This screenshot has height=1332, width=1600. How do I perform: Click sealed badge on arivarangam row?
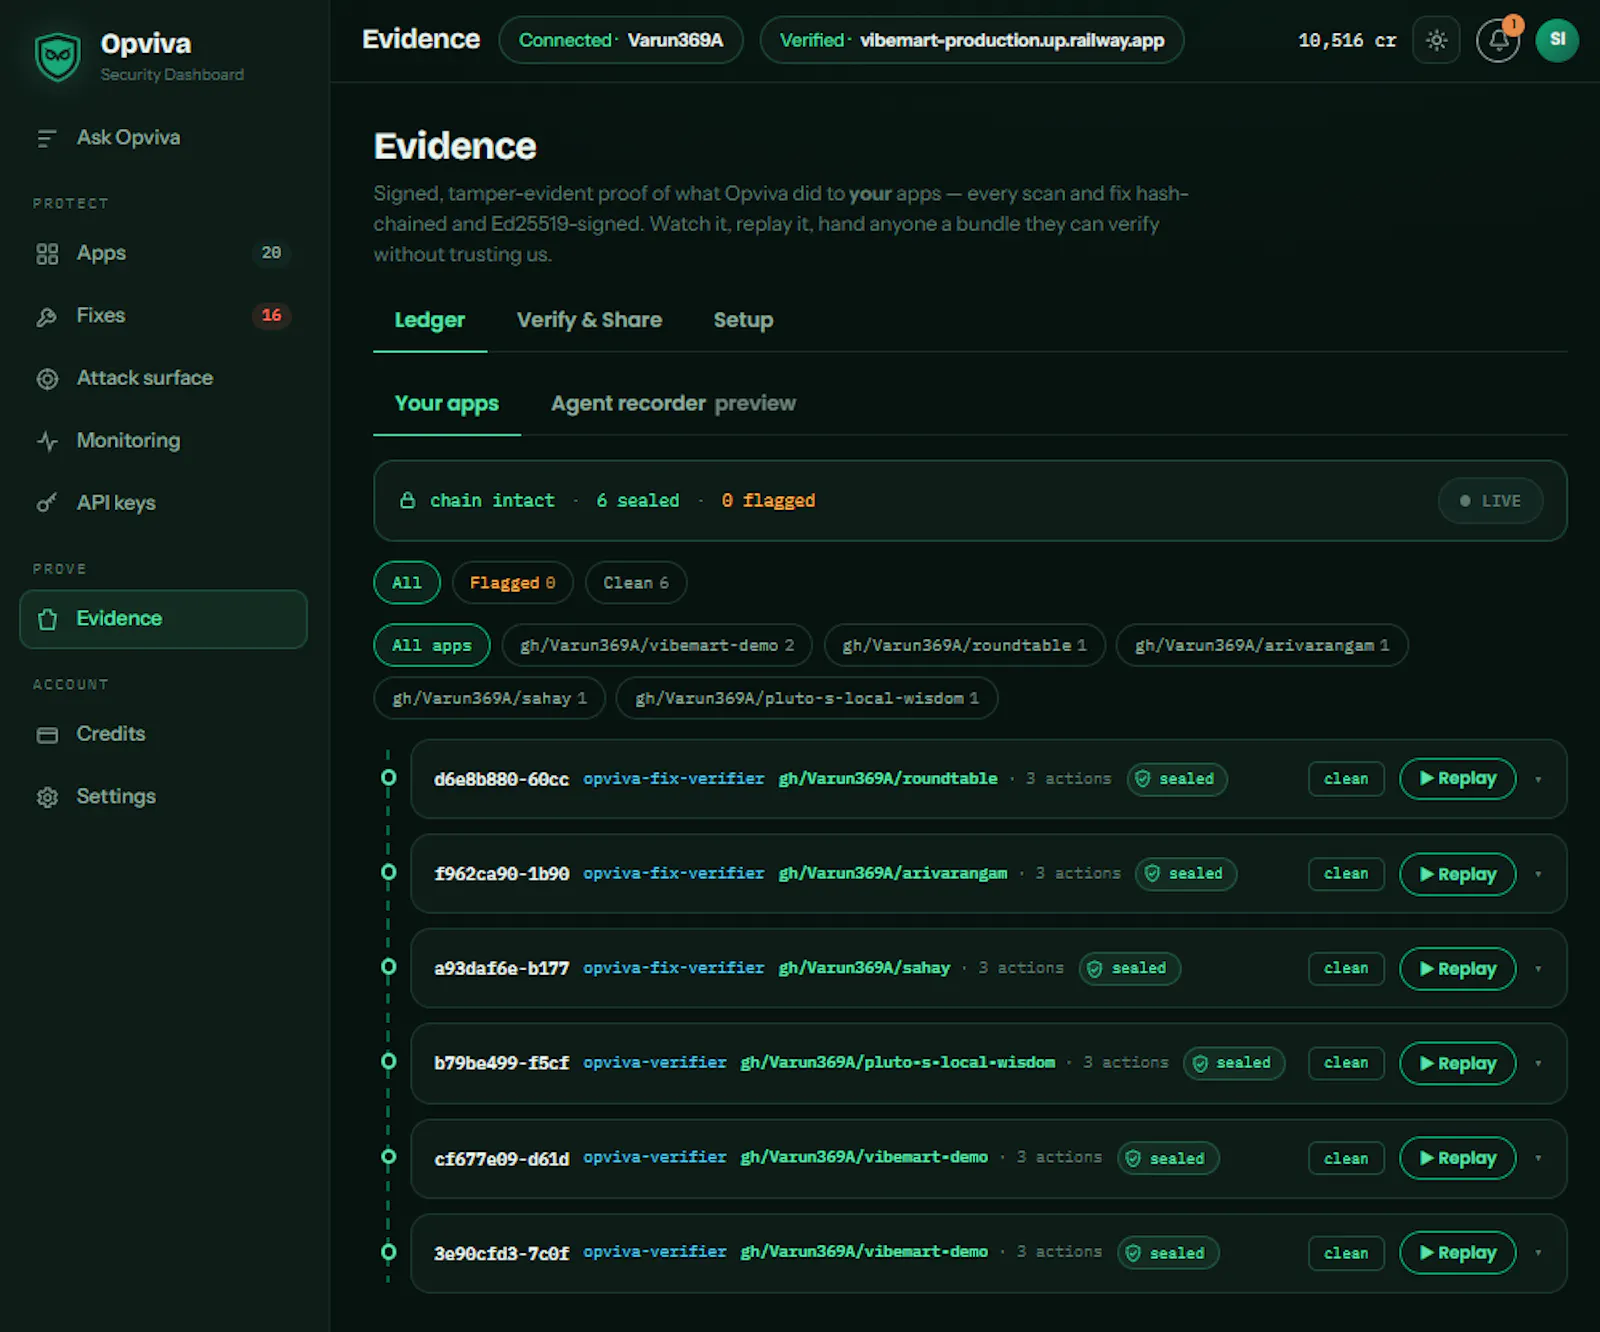pyautogui.click(x=1186, y=874)
